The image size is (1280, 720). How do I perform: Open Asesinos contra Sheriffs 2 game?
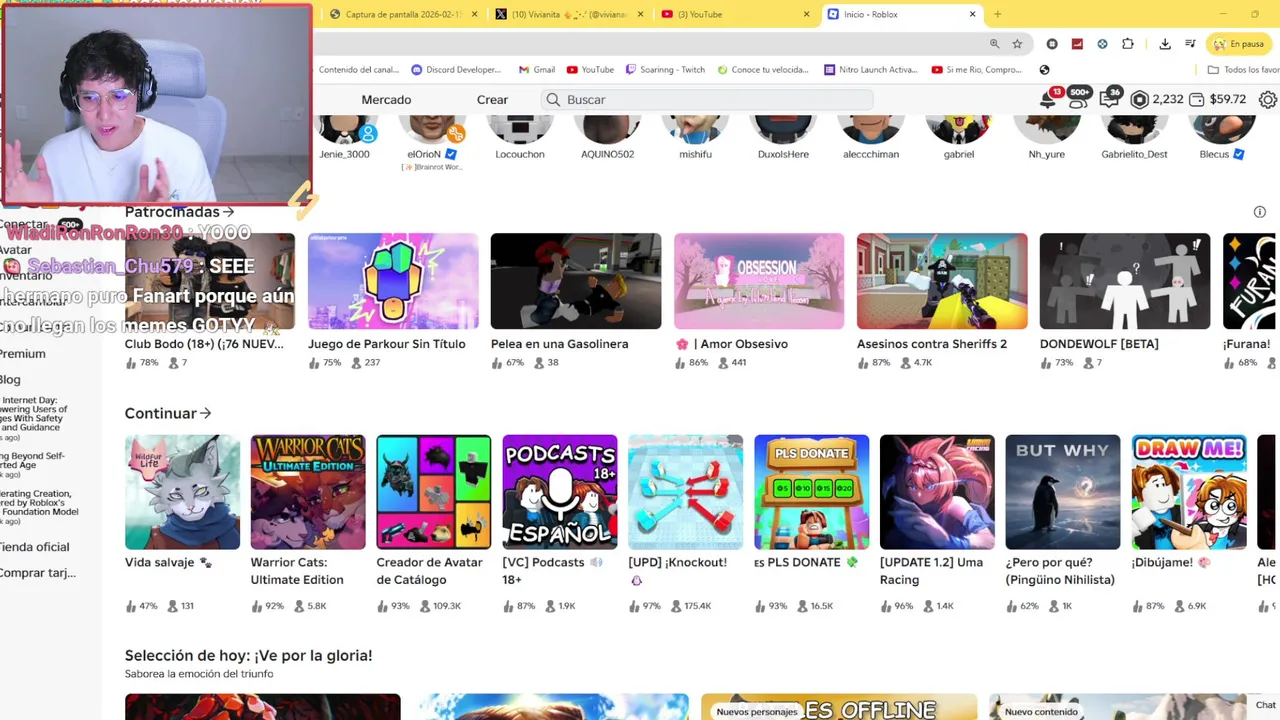tap(942, 281)
